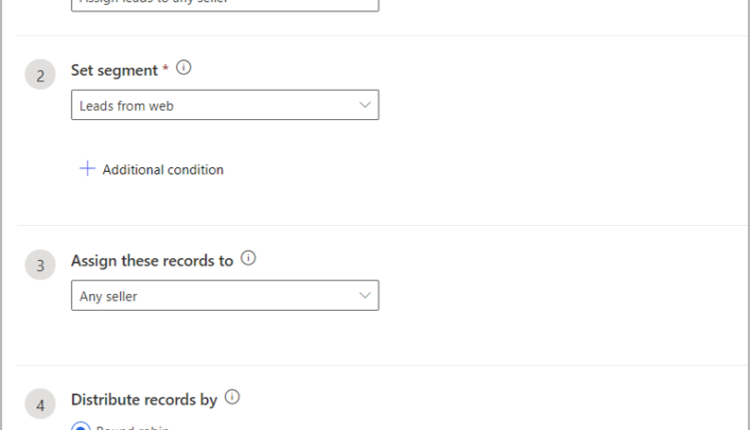The image size is (750, 430).
Task: Expand the Any seller dropdown chevron
Action: [x=364, y=295]
